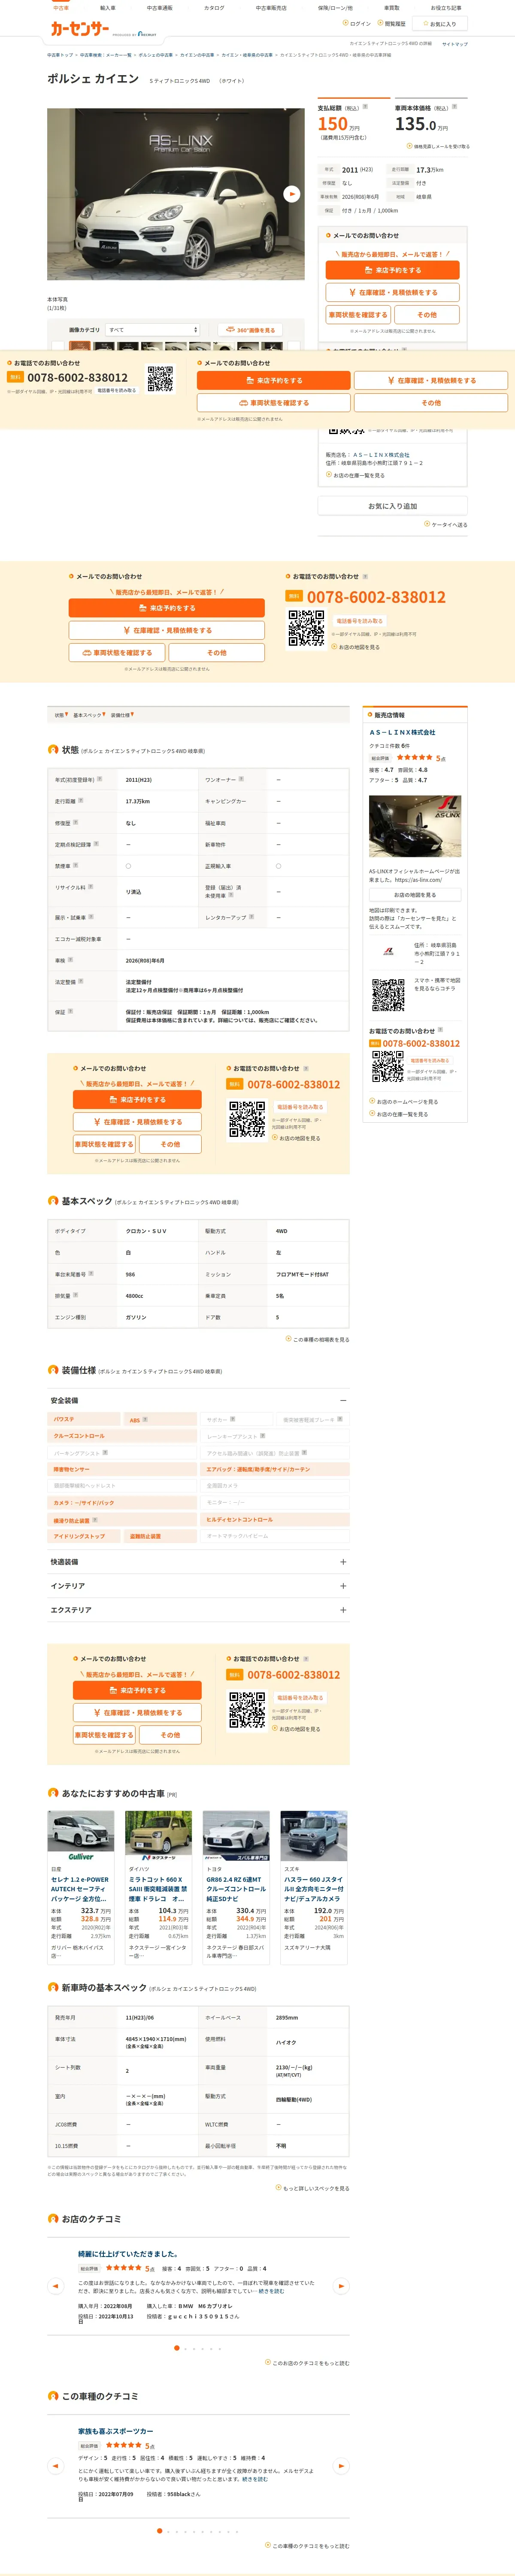Image resolution: width=515 pixels, height=2576 pixels.
Task: Click help icon next to 排気量
Action: click(x=75, y=1295)
